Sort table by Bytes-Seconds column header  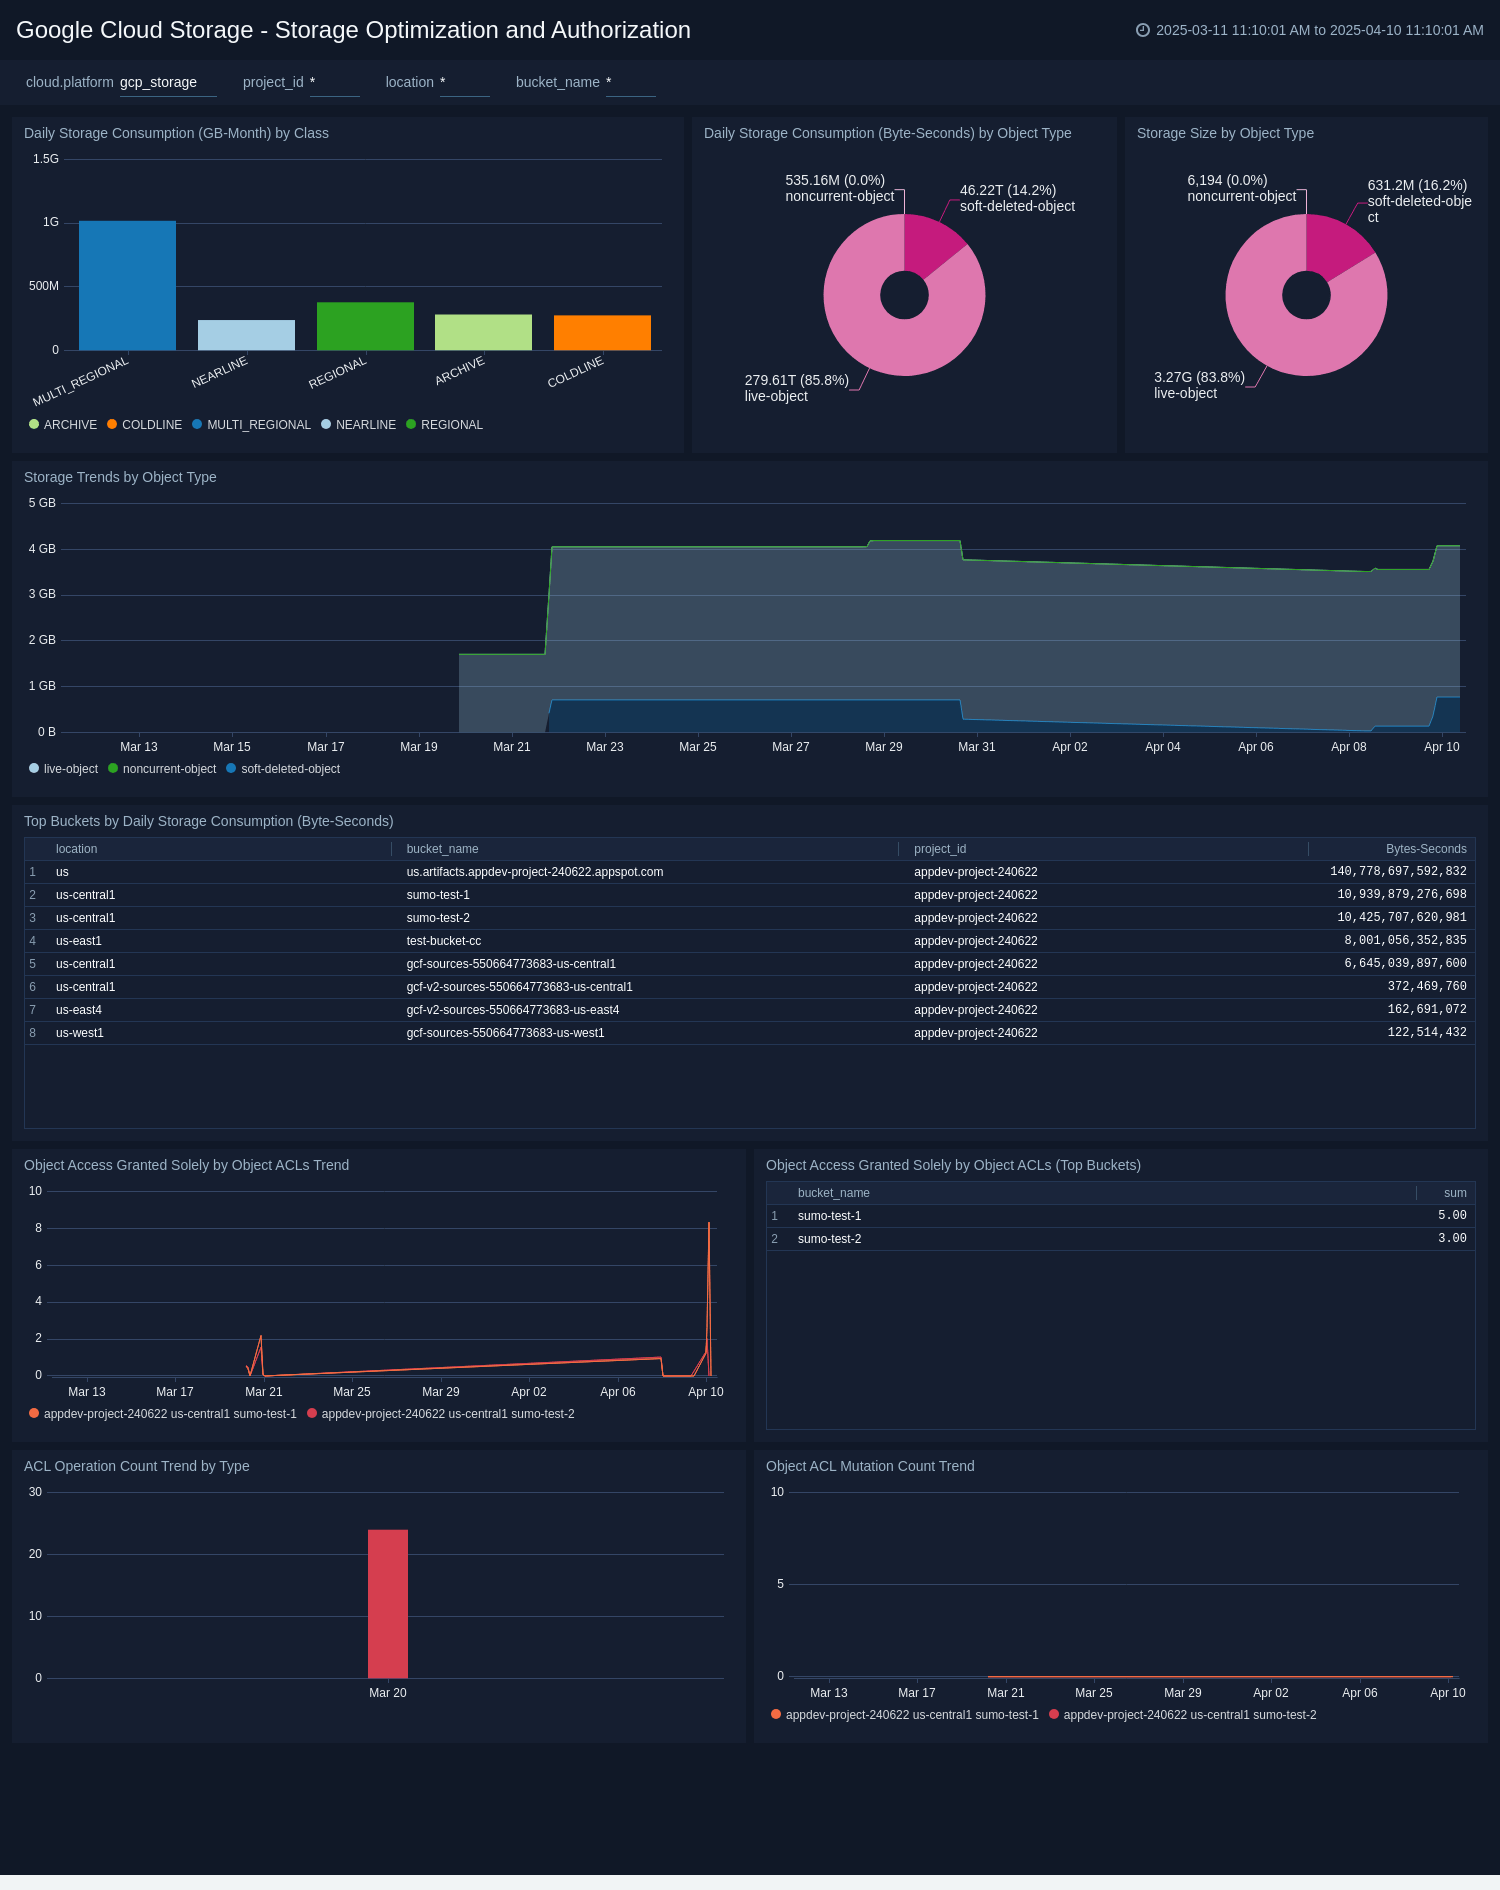1425,849
